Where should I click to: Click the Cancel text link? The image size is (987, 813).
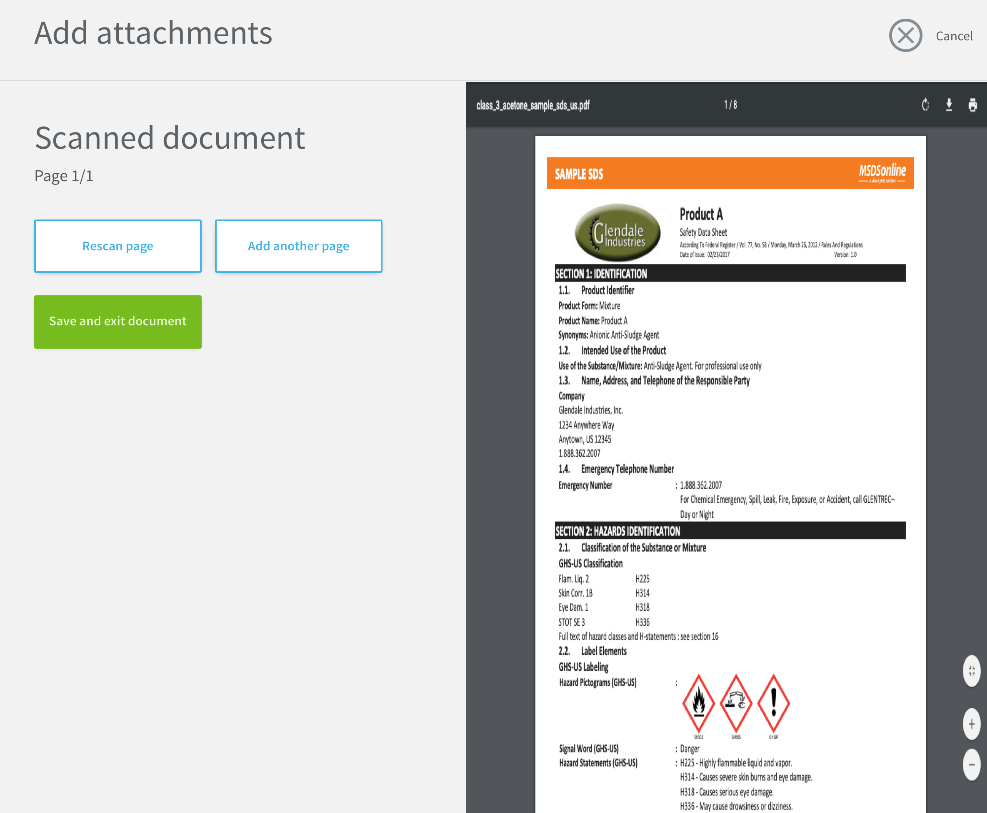tap(954, 36)
